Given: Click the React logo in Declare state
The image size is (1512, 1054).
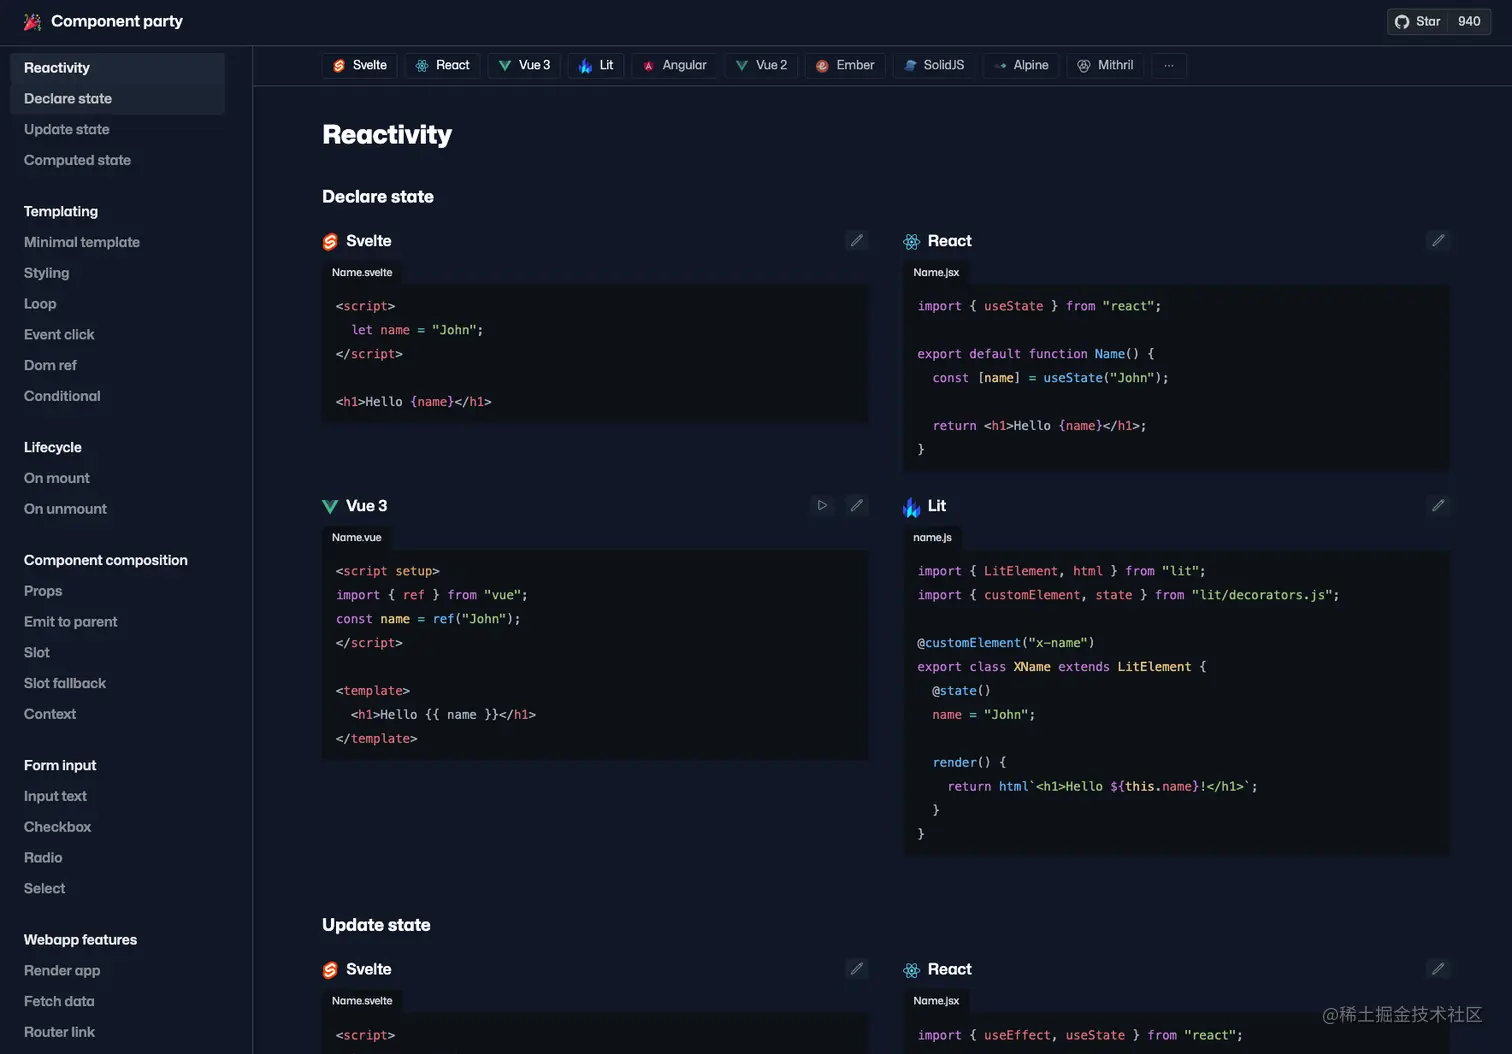Looking at the screenshot, I should pyautogui.click(x=911, y=241).
